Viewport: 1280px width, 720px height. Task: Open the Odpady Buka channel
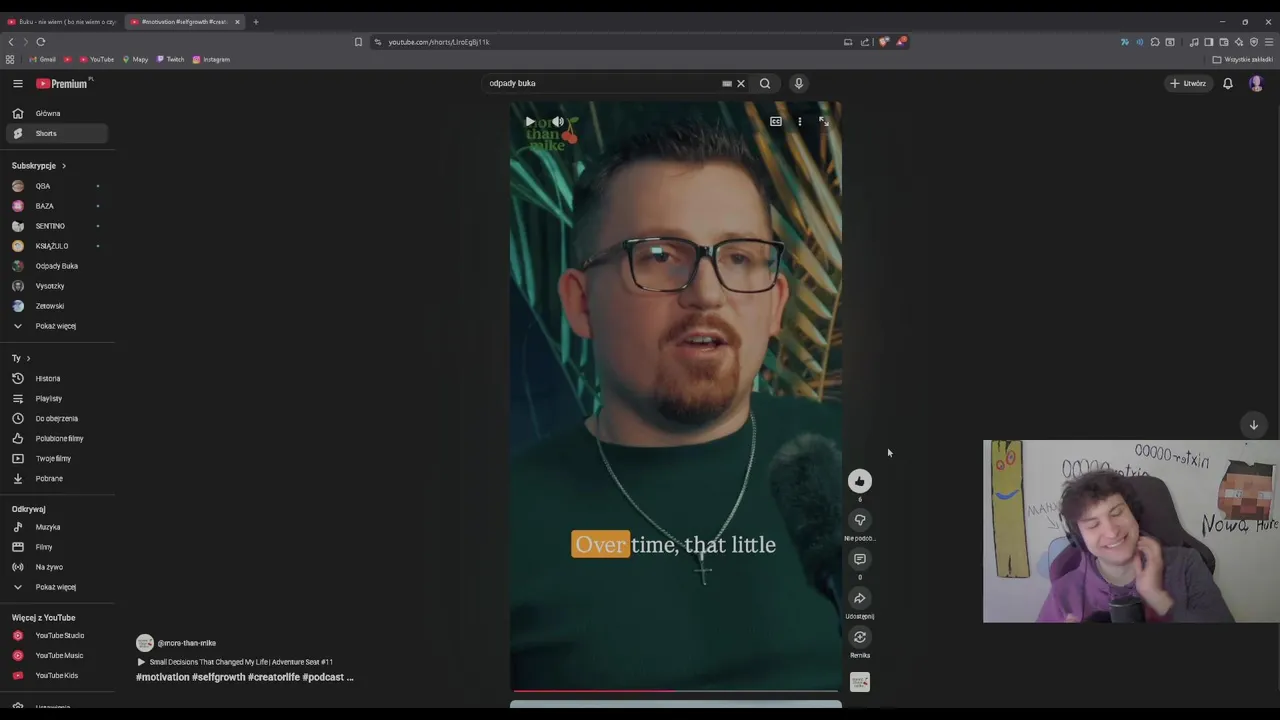(x=58, y=266)
